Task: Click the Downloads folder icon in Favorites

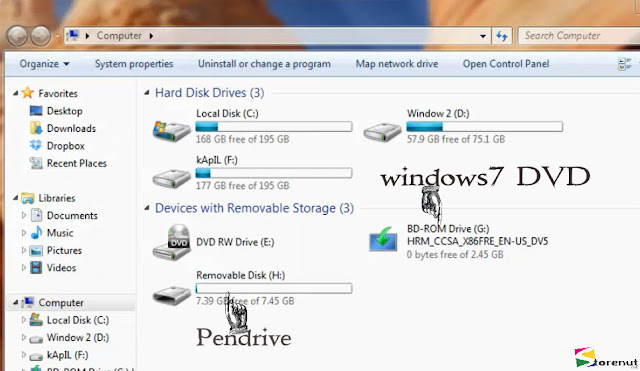Action: [x=36, y=128]
